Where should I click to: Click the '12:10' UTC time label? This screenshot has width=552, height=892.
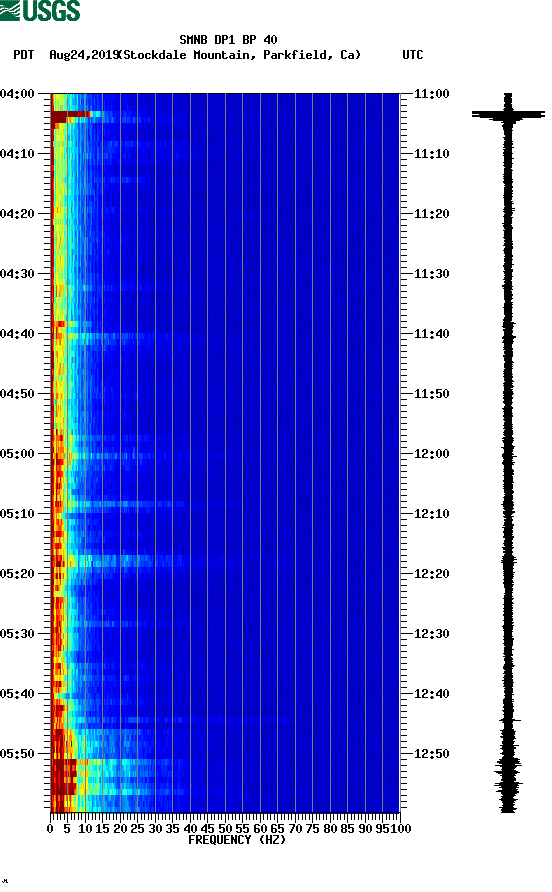pyautogui.click(x=431, y=514)
